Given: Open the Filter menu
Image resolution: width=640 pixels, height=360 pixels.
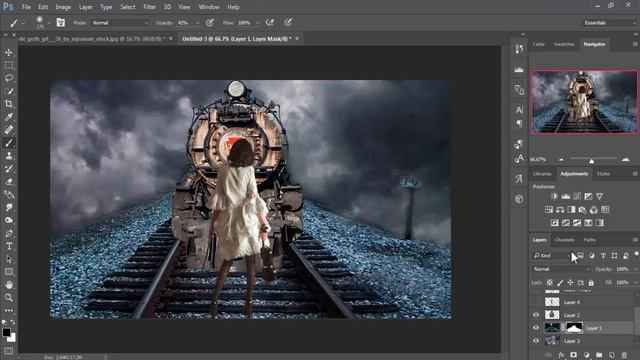Looking at the screenshot, I should coord(149,7).
